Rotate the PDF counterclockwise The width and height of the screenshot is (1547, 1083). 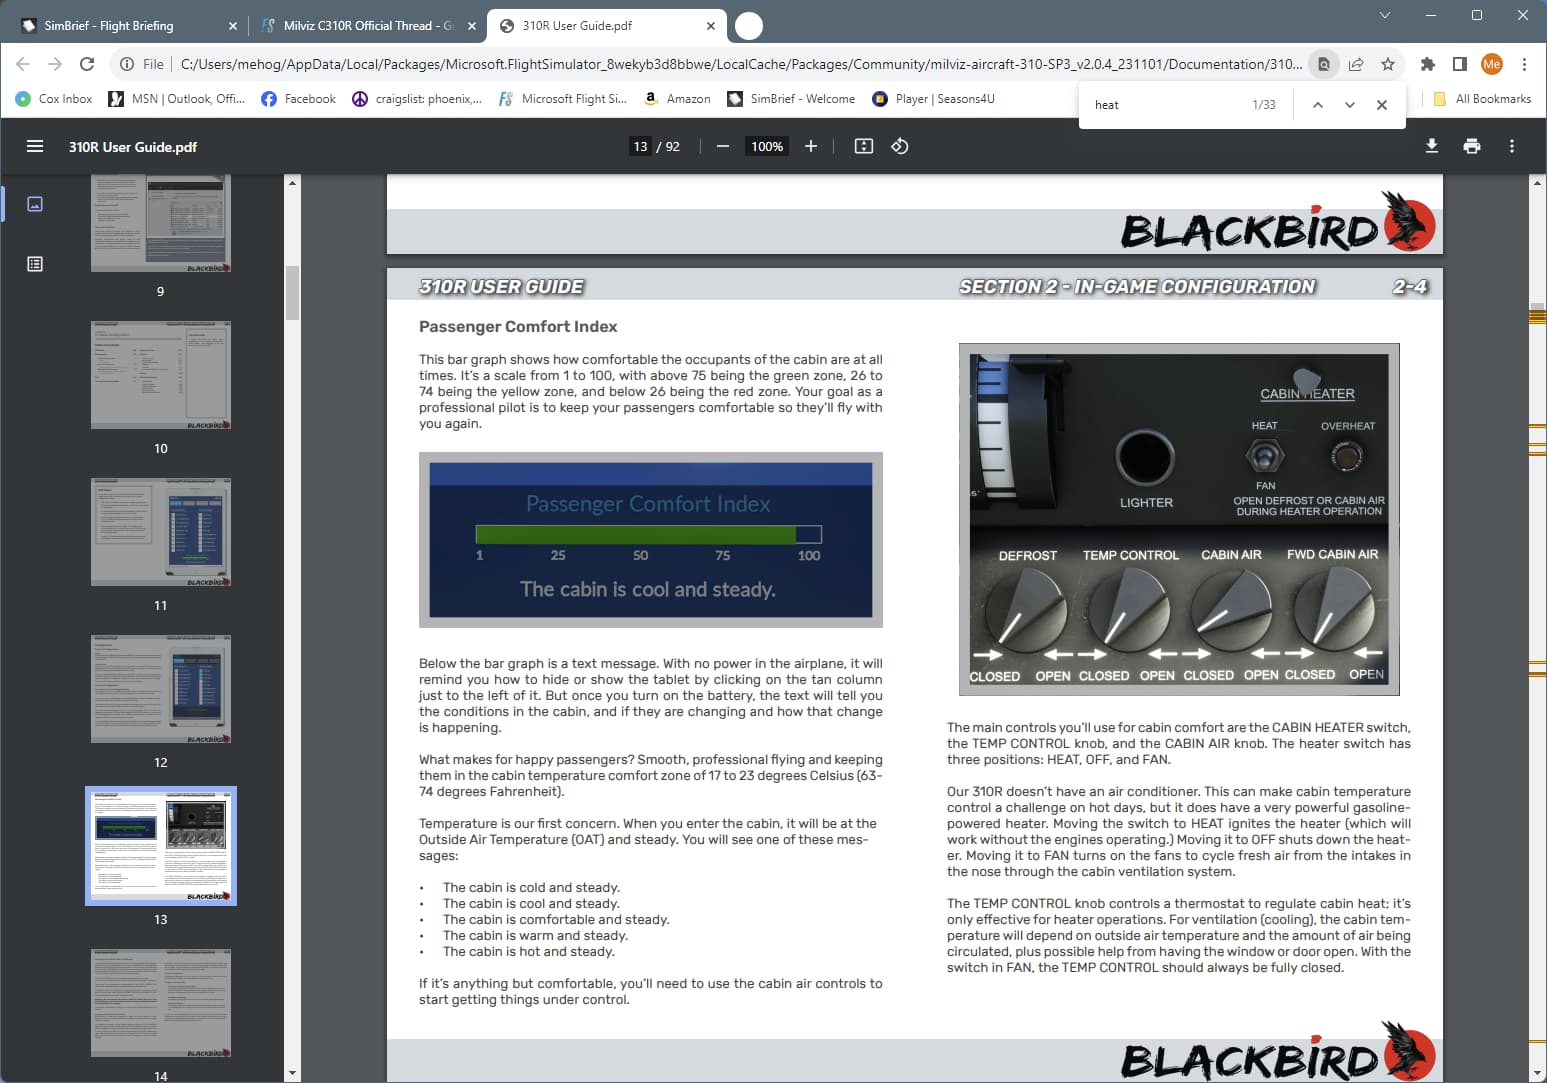(x=900, y=146)
